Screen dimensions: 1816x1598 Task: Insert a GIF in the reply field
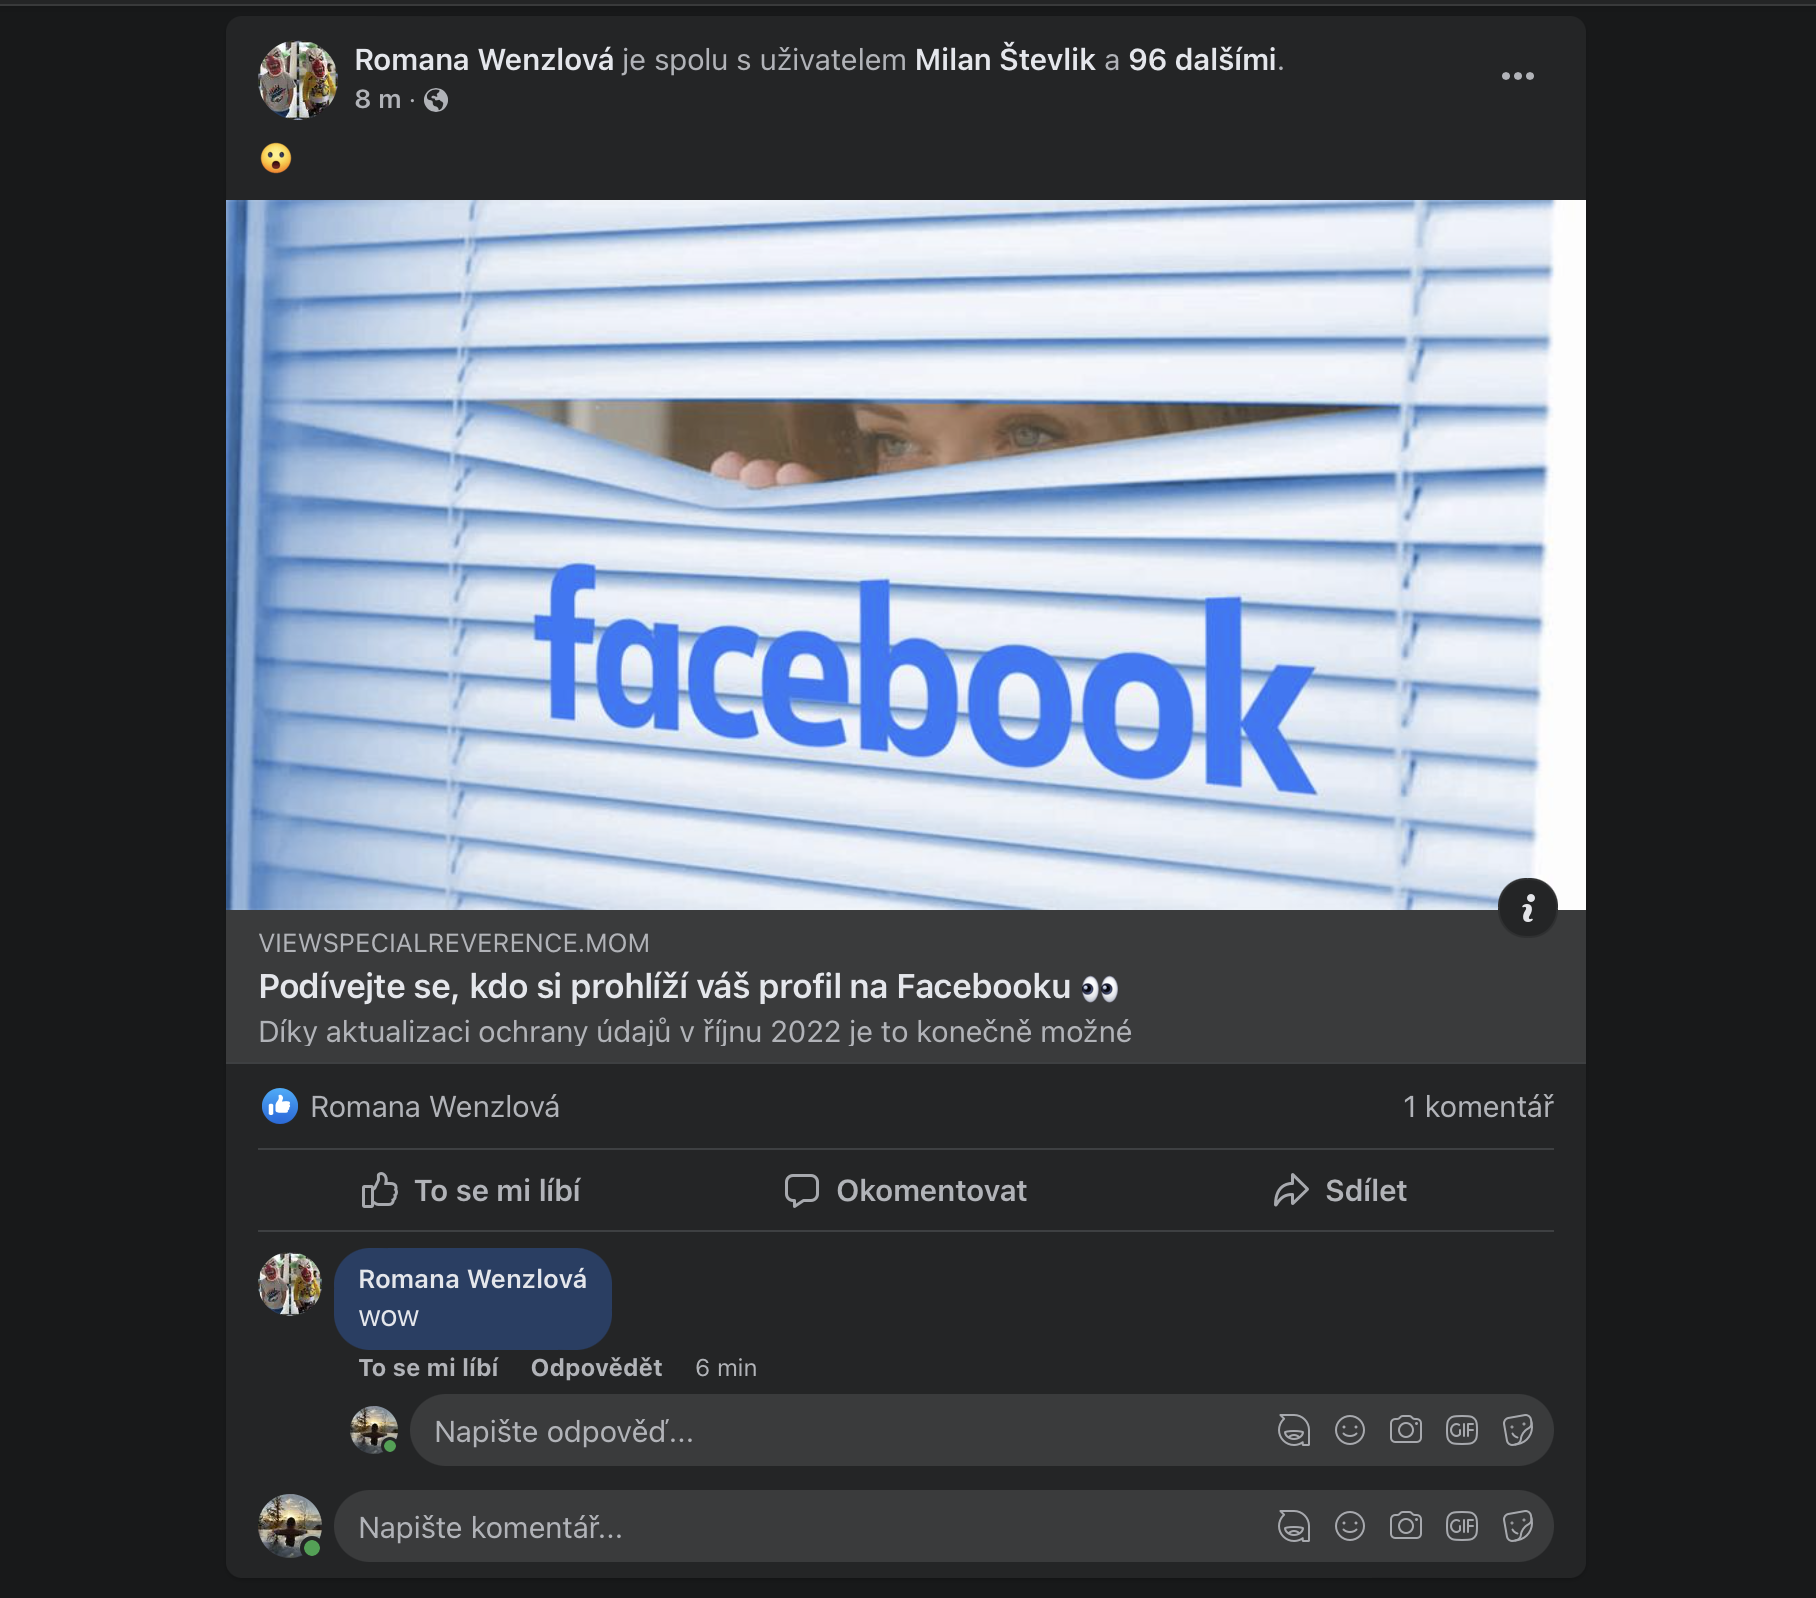(1461, 1431)
